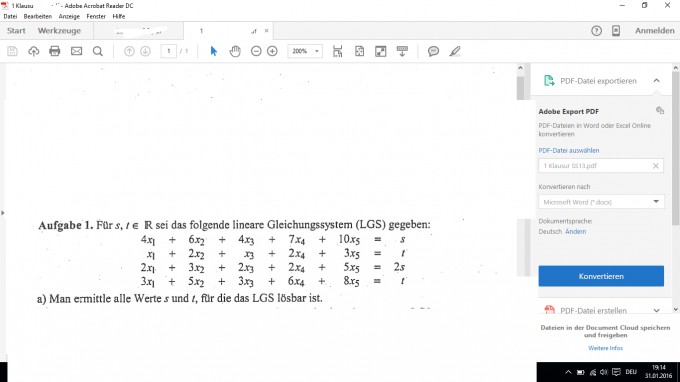The width and height of the screenshot is (680, 382).
Task: Activate the hand pan tool
Action: click(235, 51)
